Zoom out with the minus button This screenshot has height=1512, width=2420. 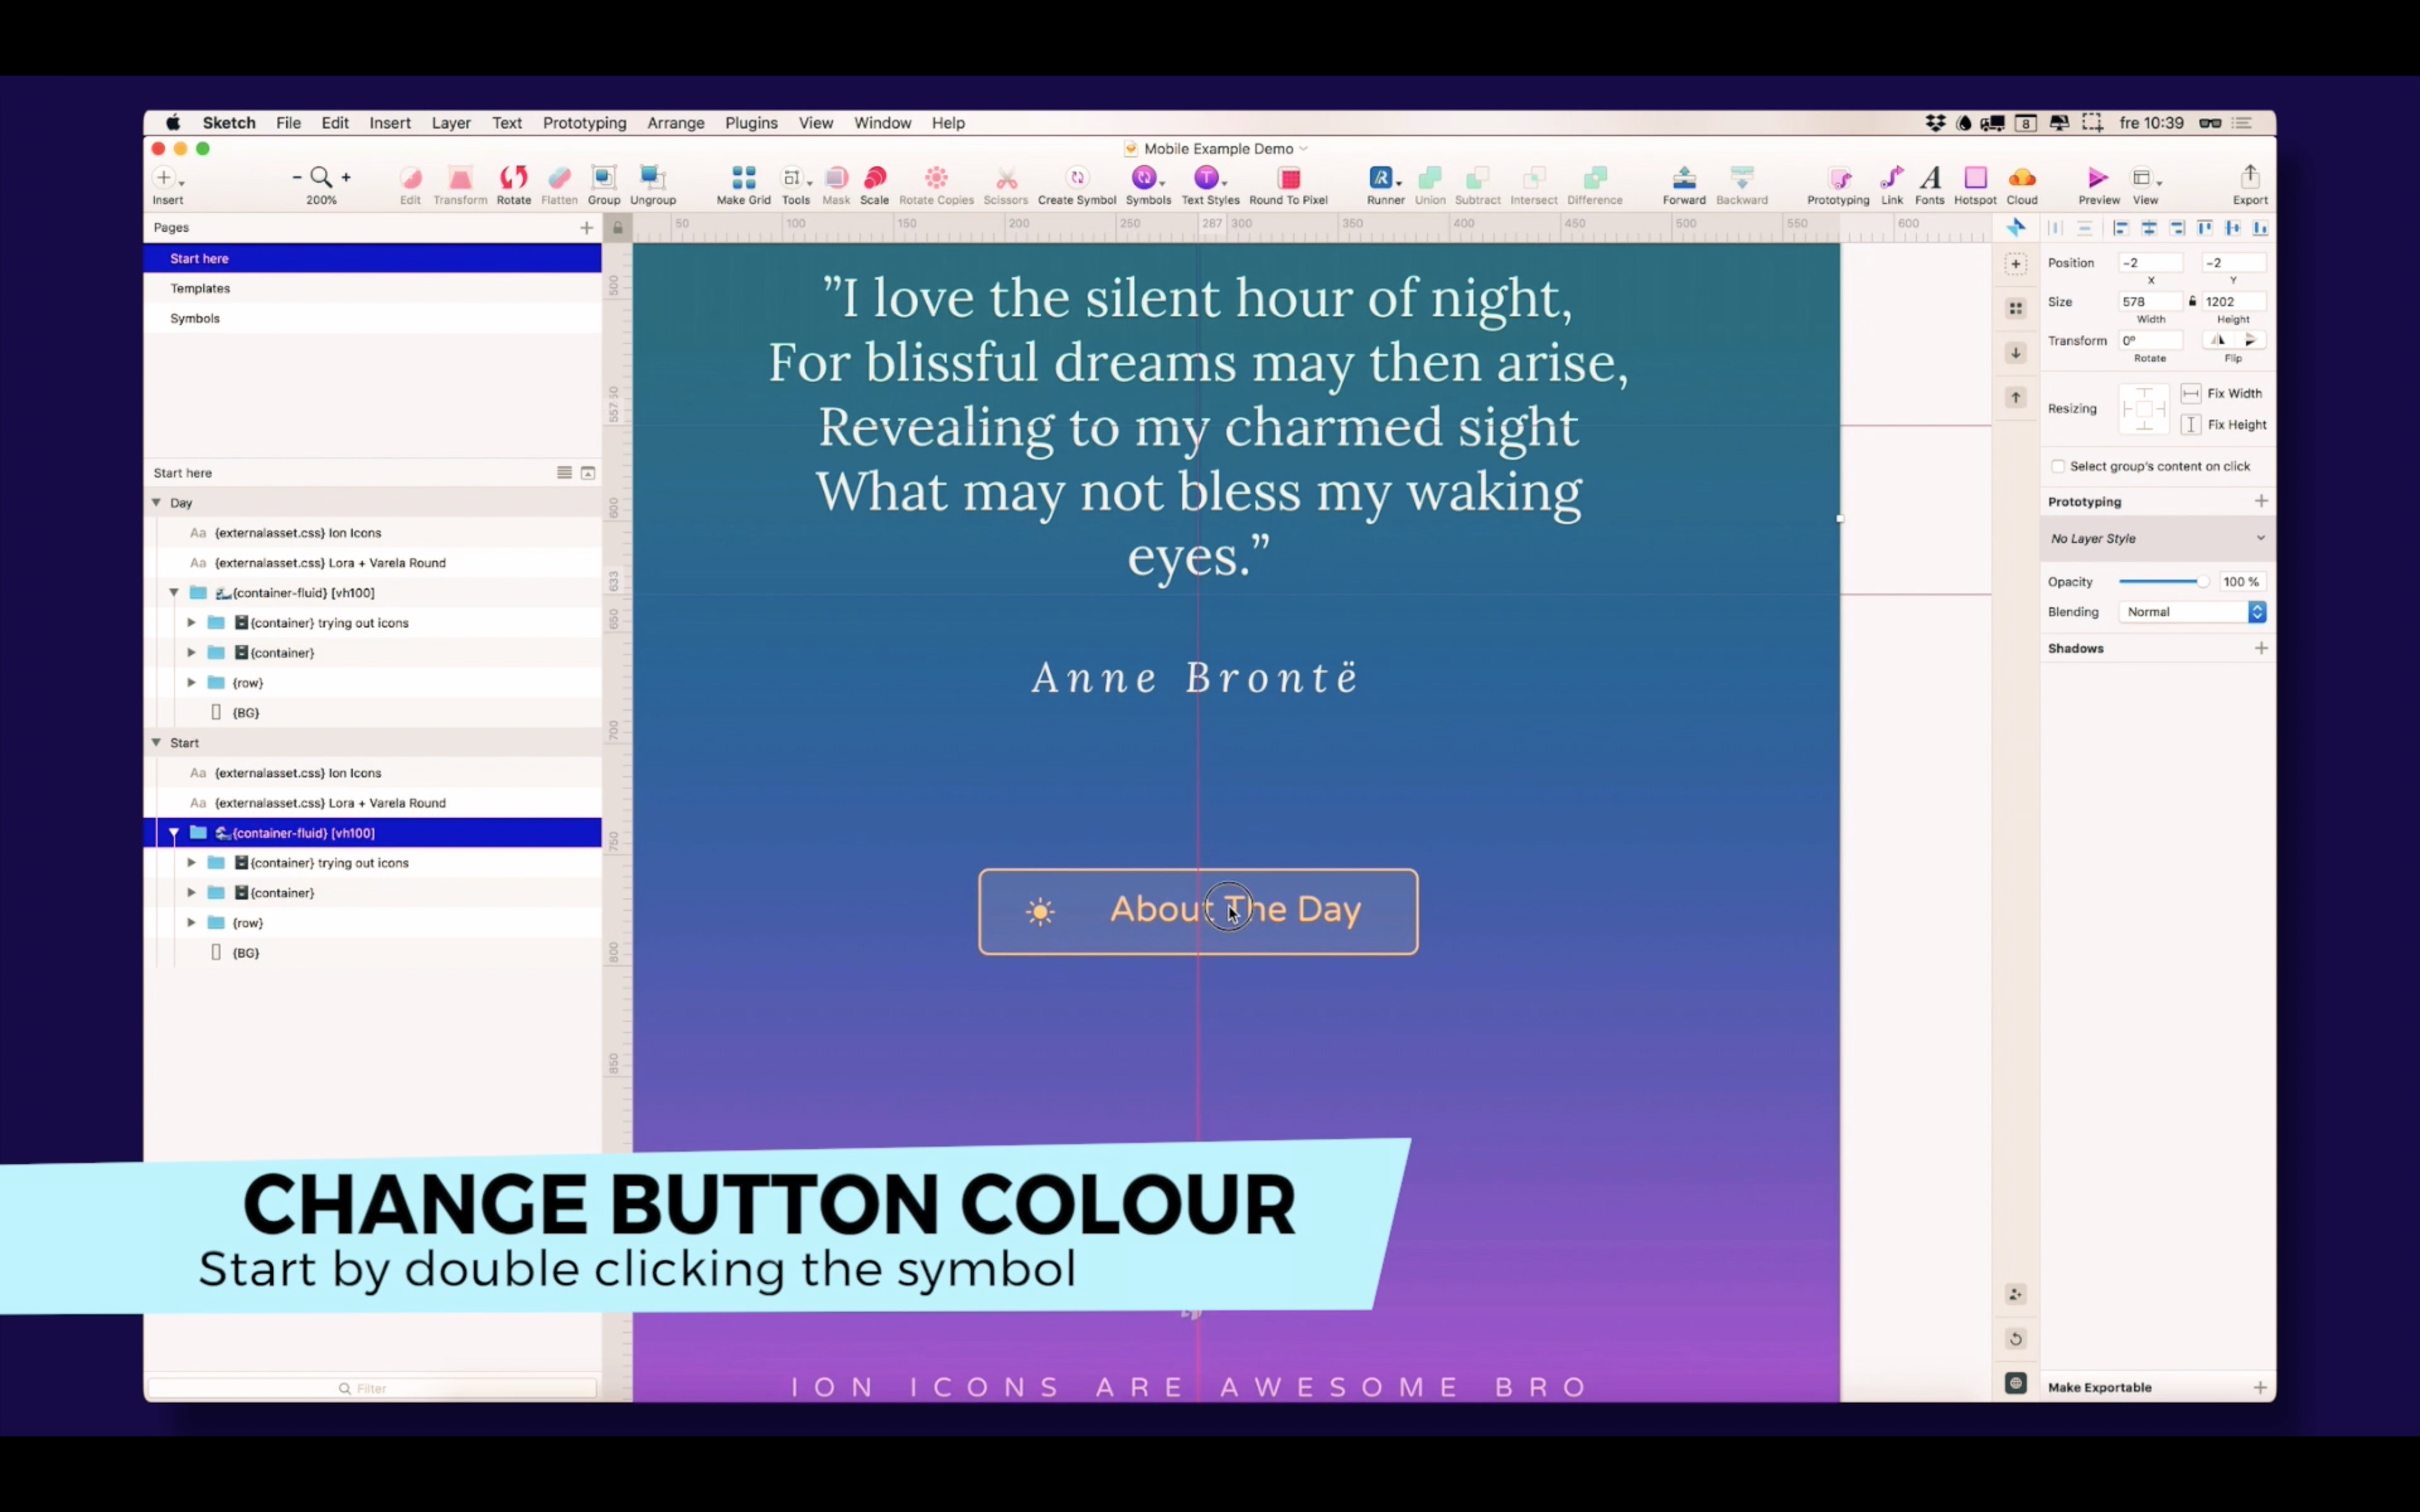click(x=297, y=177)
